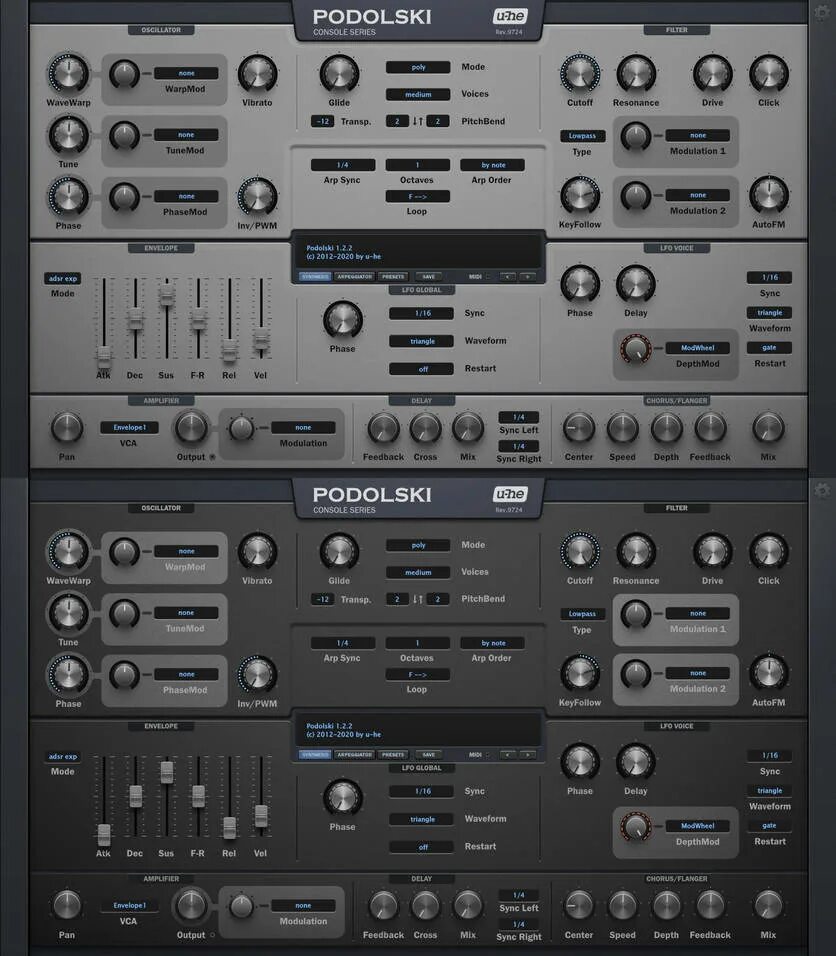Click the KeyFollow knob, dark-skin filter
Screen dimensions: 836x956
click(580, 673)
